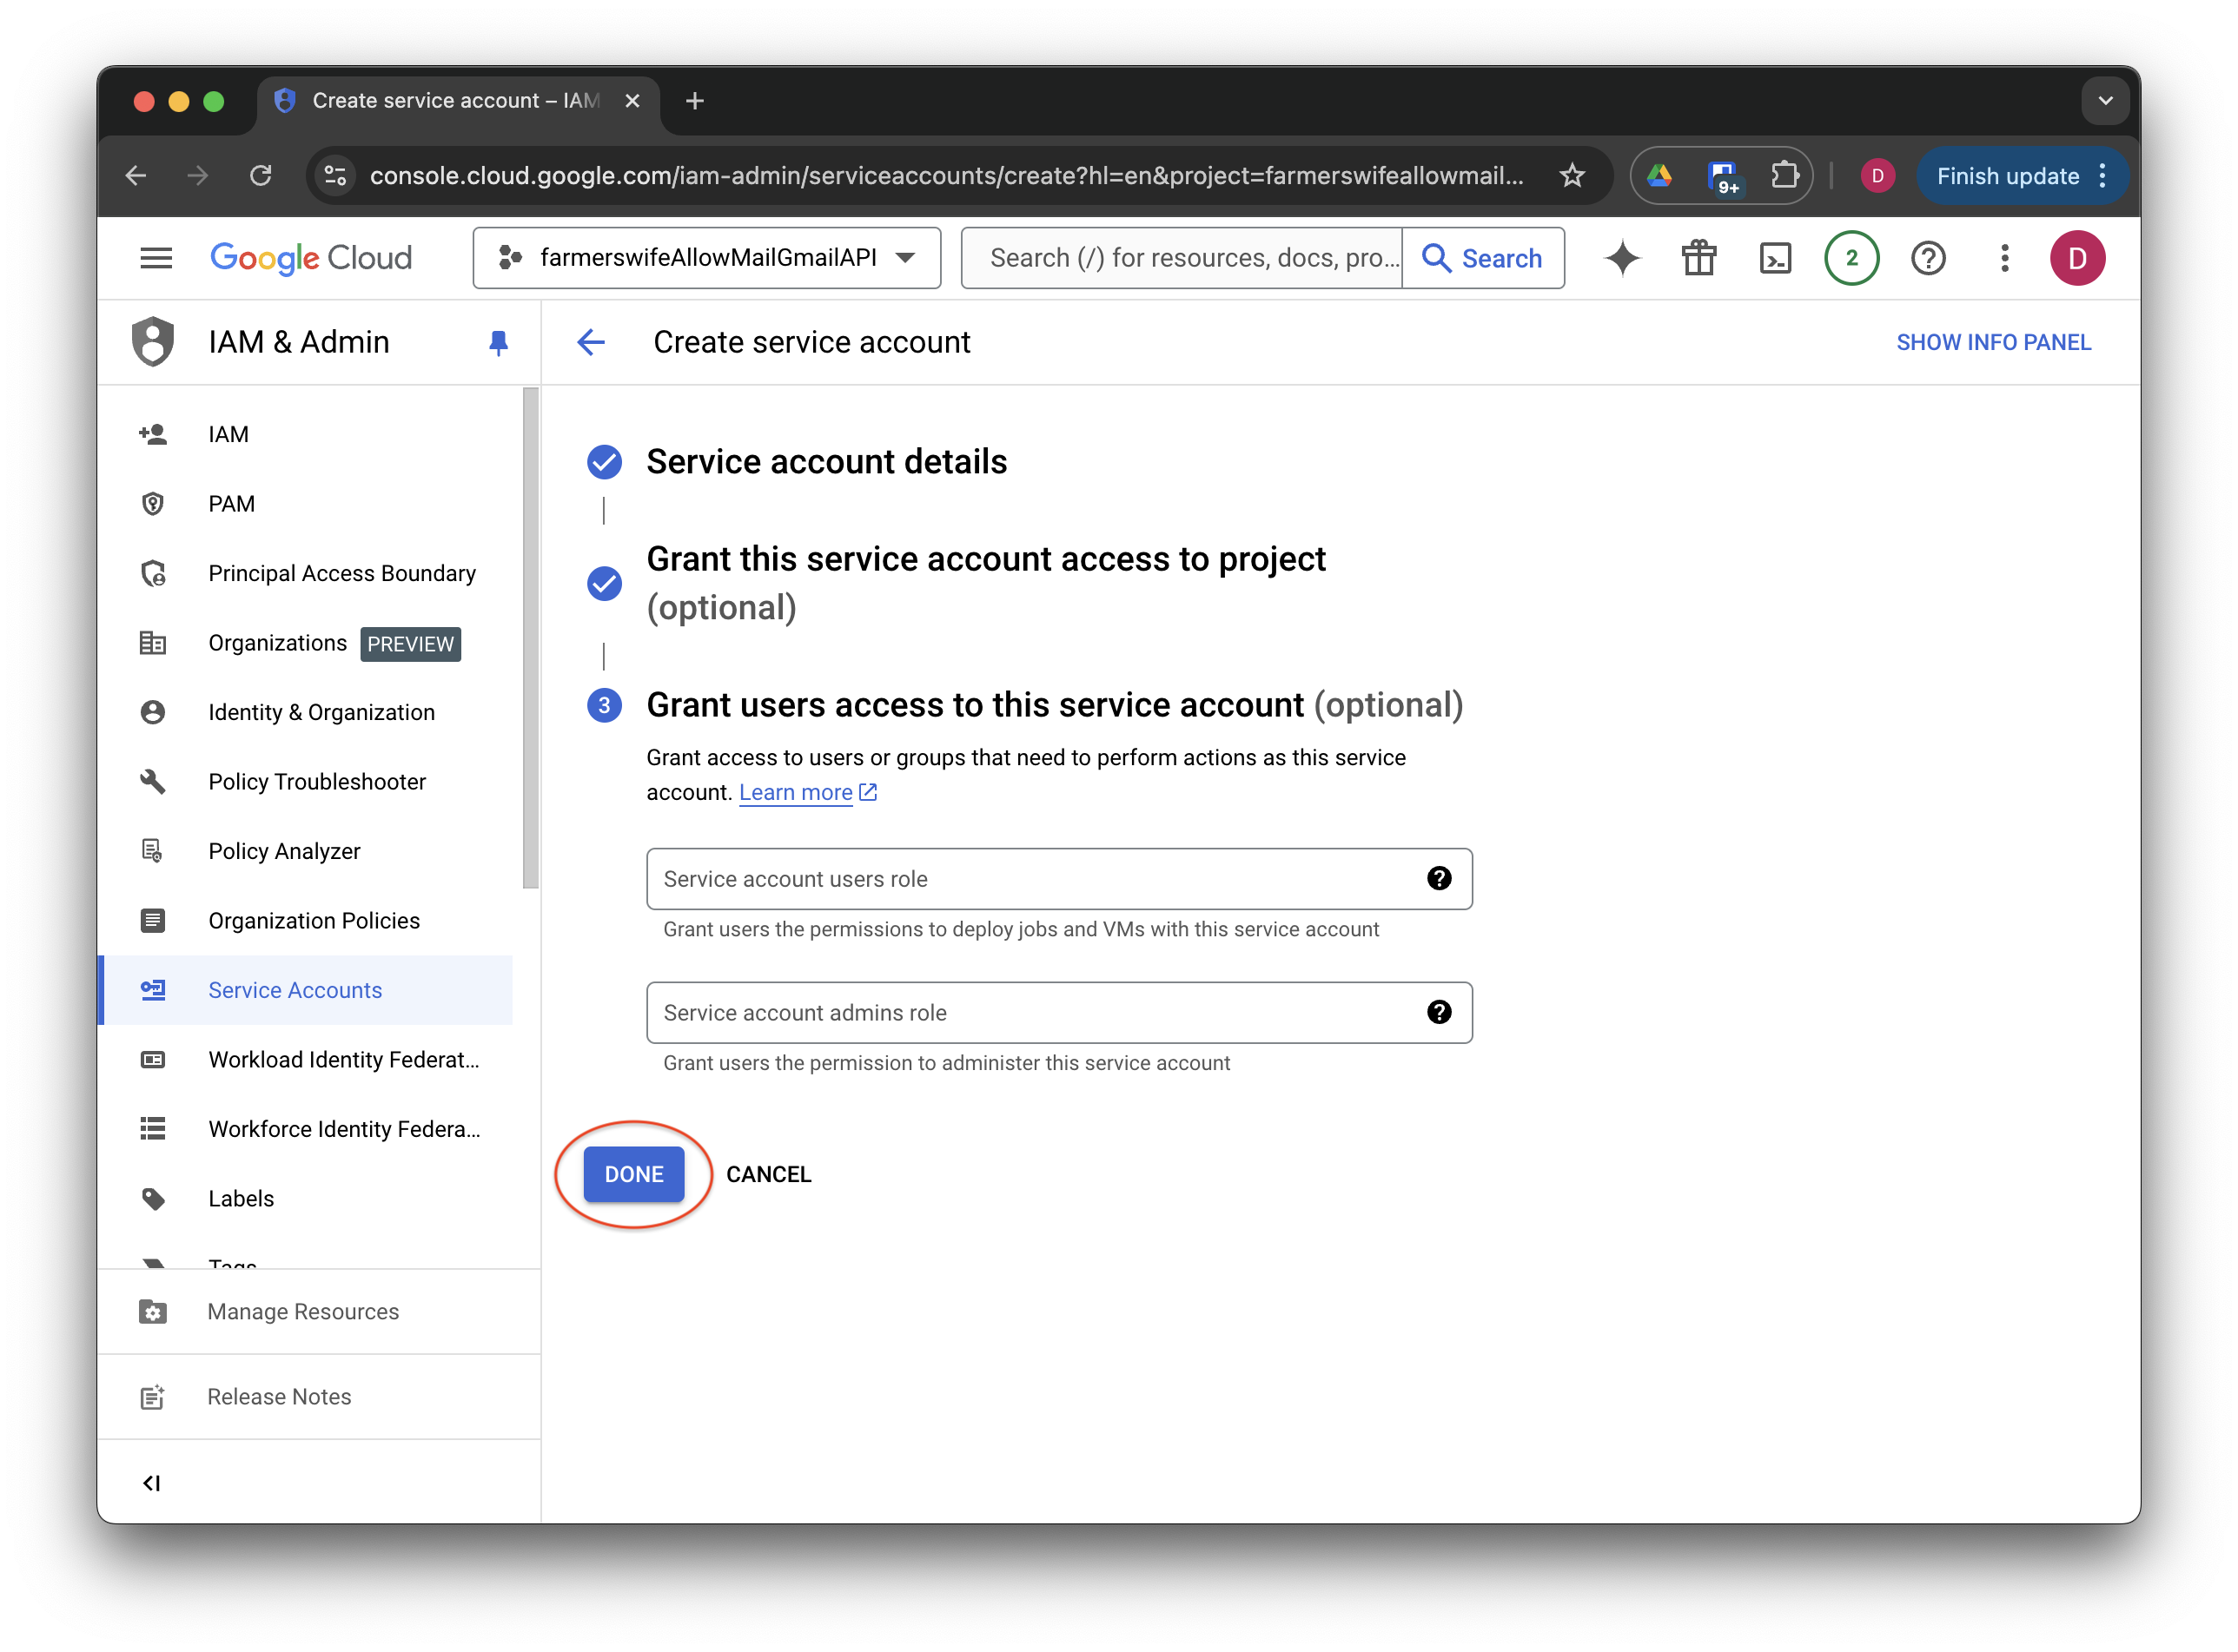The width and height of the screenshot is (2238, 1652).
Task: Click help icon in users role field
Action: [1438, 878]
